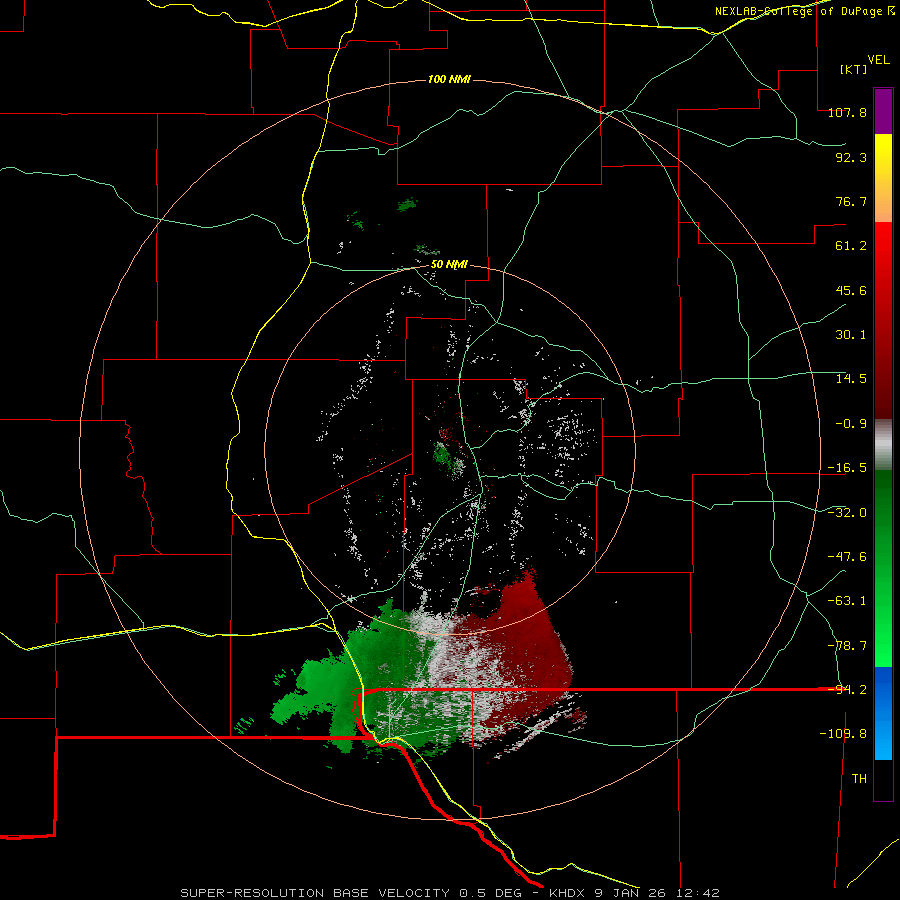Select the 30.1 velocity scale value

tap(851, 335)
